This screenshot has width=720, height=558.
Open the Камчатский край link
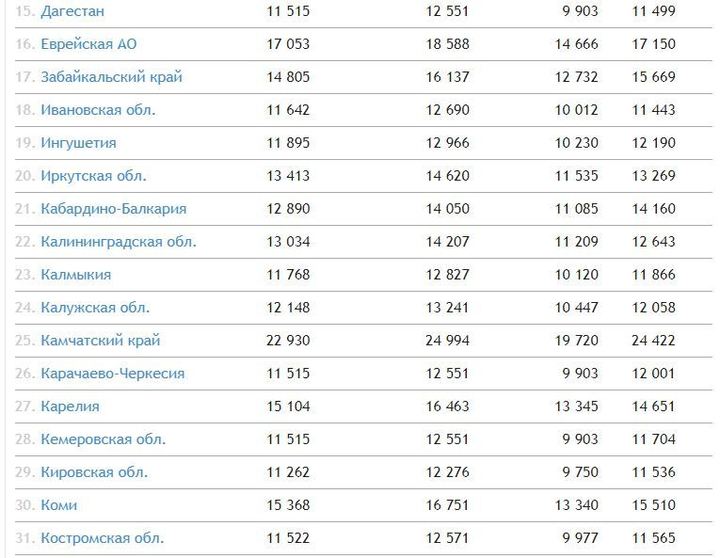(101, 341)
